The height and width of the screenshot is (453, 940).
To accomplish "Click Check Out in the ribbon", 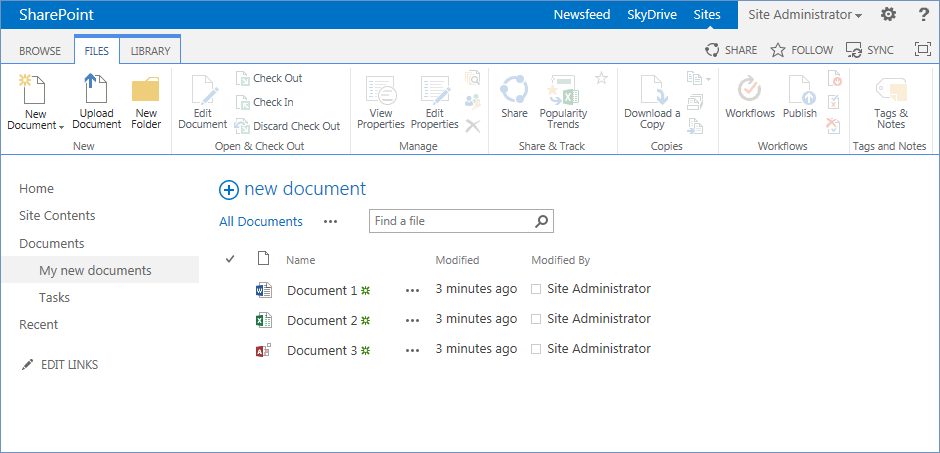I will 269,78.
